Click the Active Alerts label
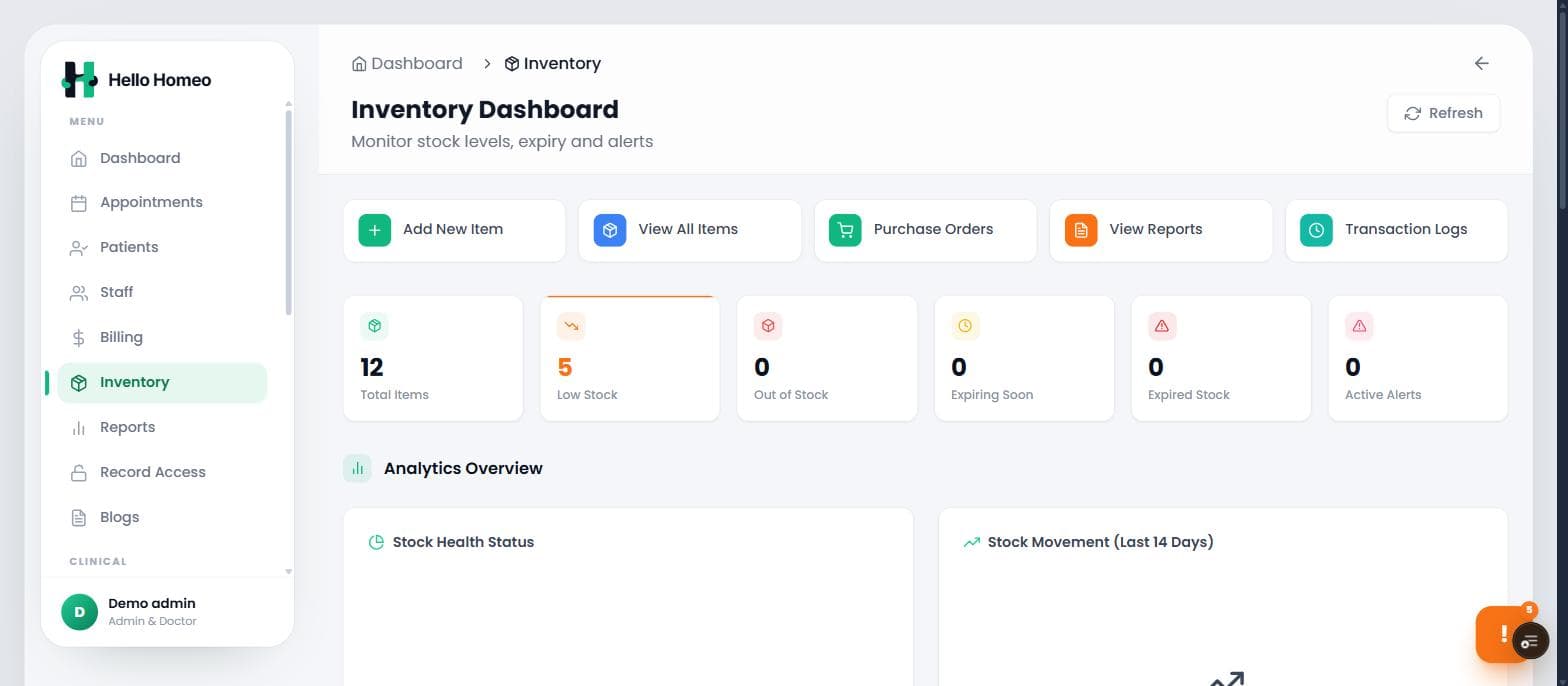This screenshot has height=686, width=1568. [x=1383, y=395]
